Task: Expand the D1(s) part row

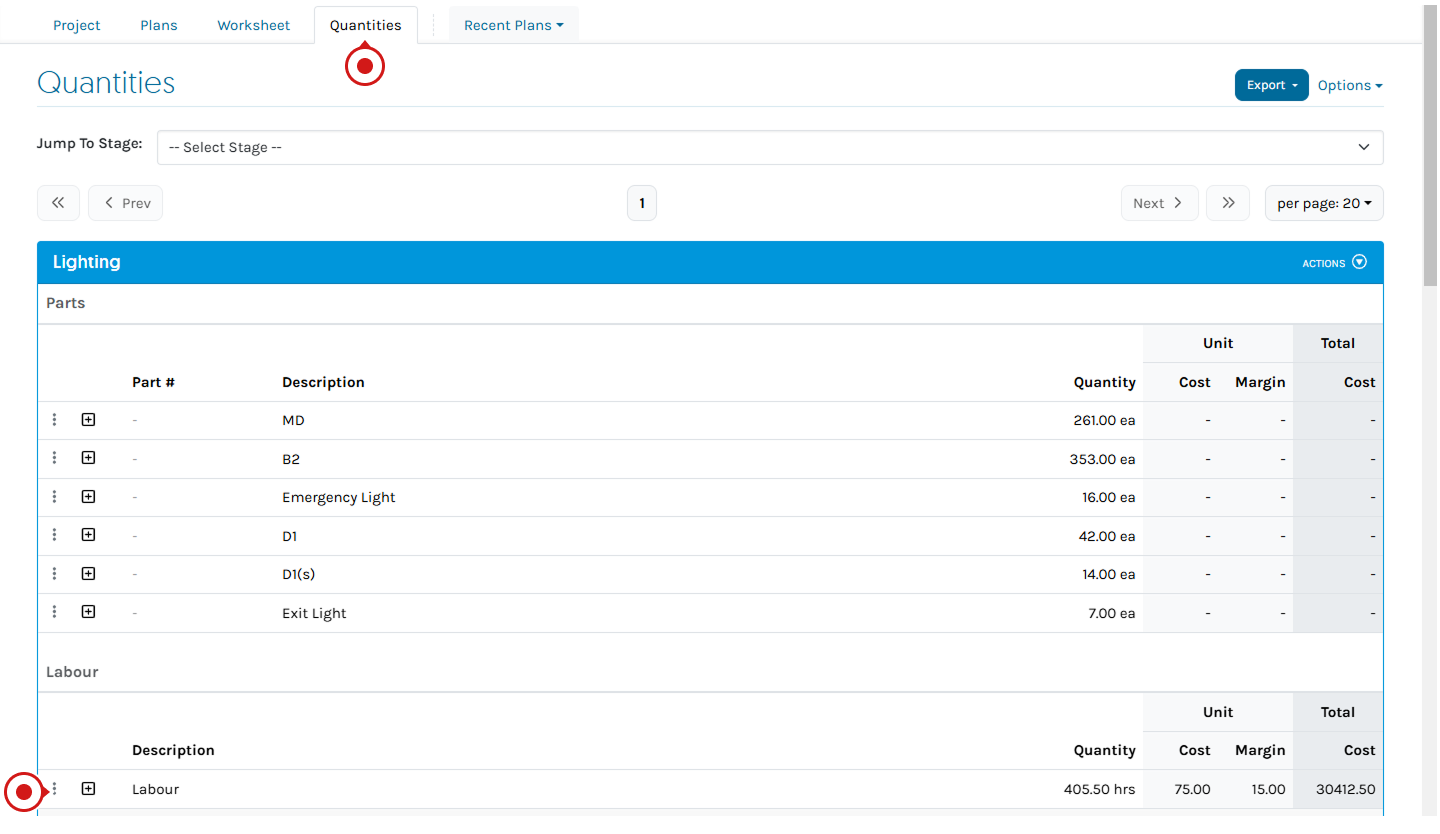Action: [x=88, y=574]
